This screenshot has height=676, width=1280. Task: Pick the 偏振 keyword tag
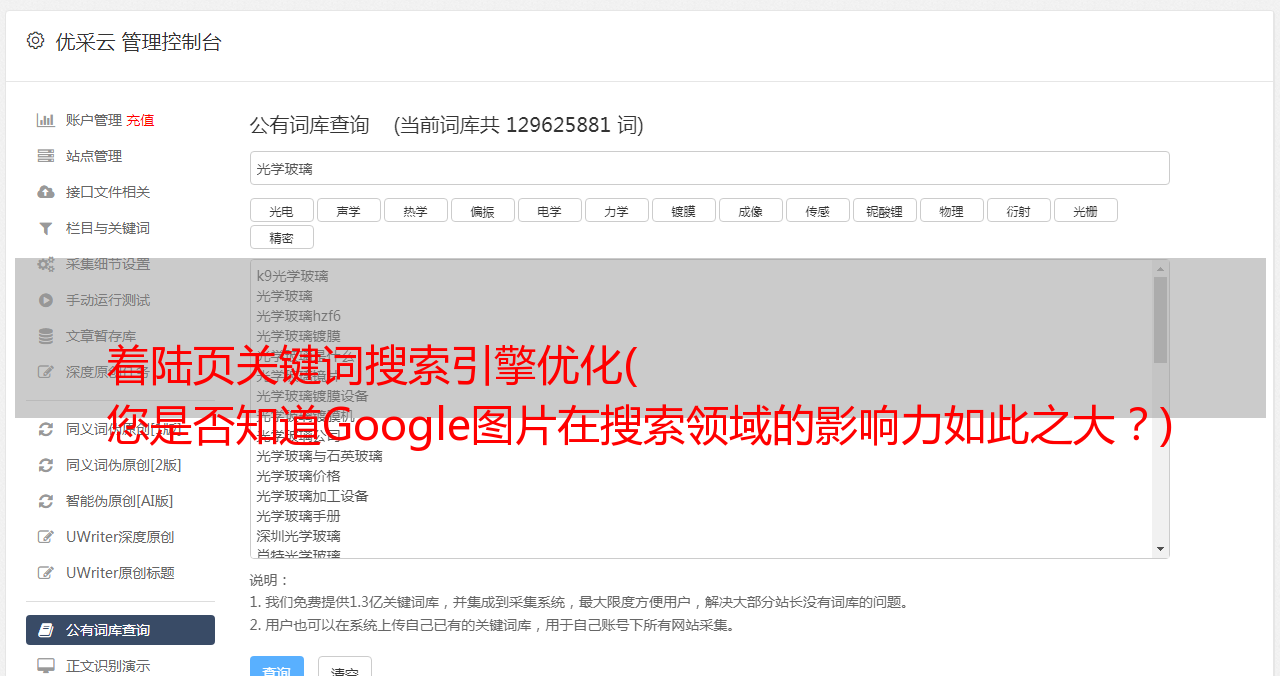(x=482, y=210)
